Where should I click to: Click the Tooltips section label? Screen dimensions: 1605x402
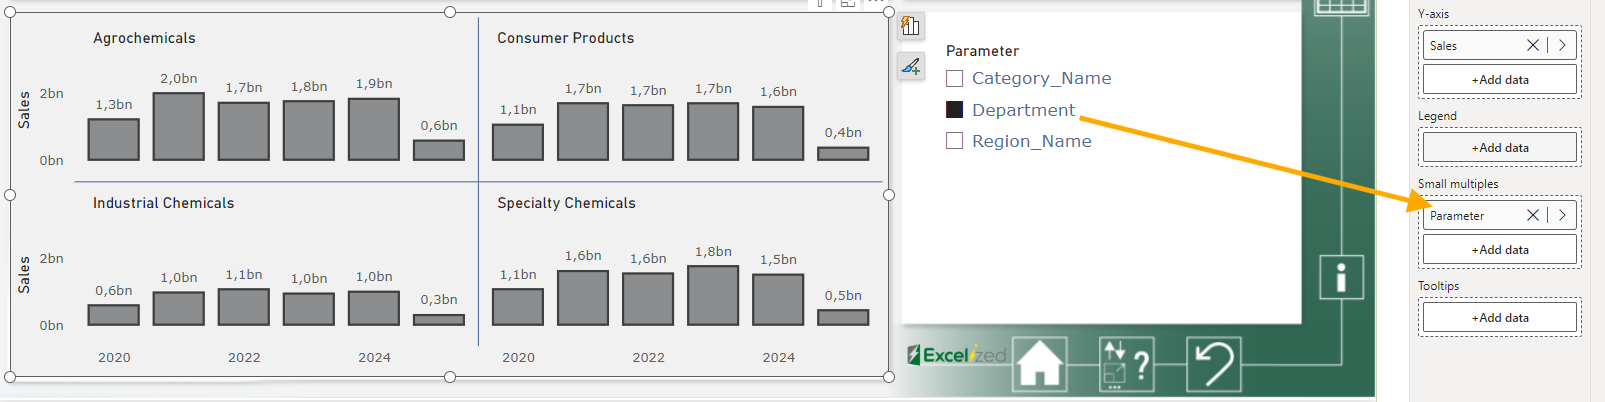[1438, 286]
